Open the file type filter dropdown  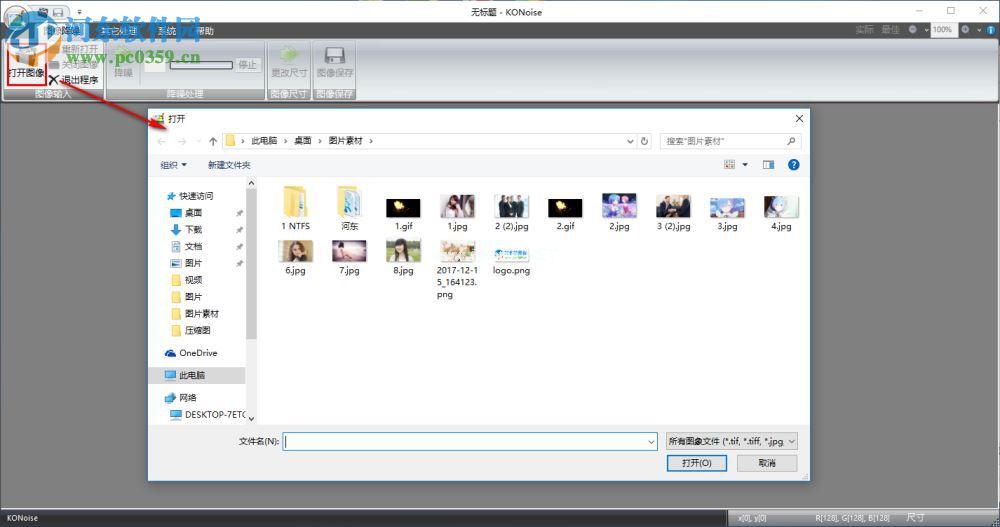(732, 440)
